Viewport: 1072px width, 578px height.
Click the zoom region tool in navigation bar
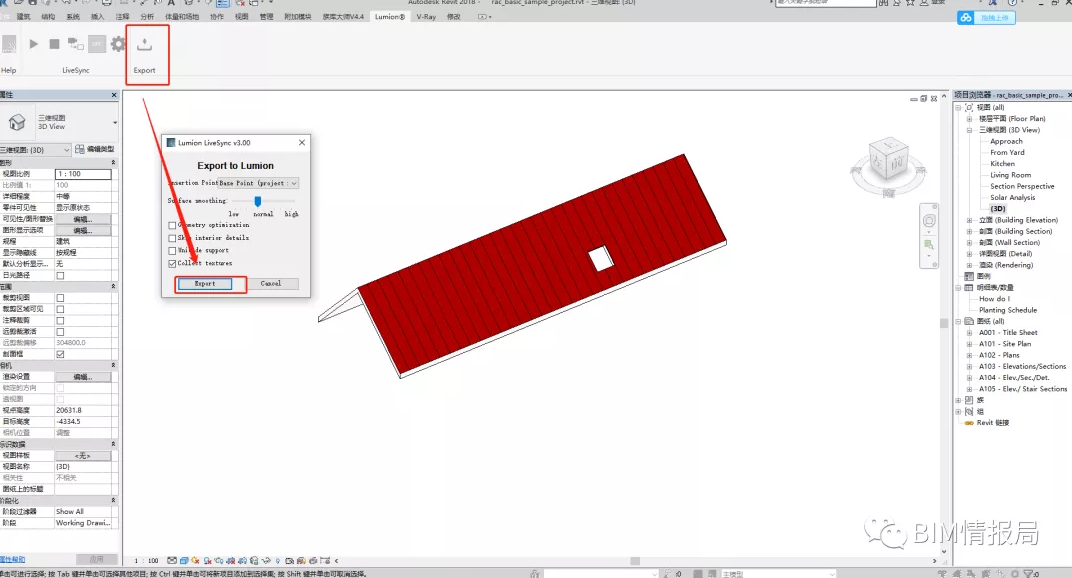tap(929, 245)
